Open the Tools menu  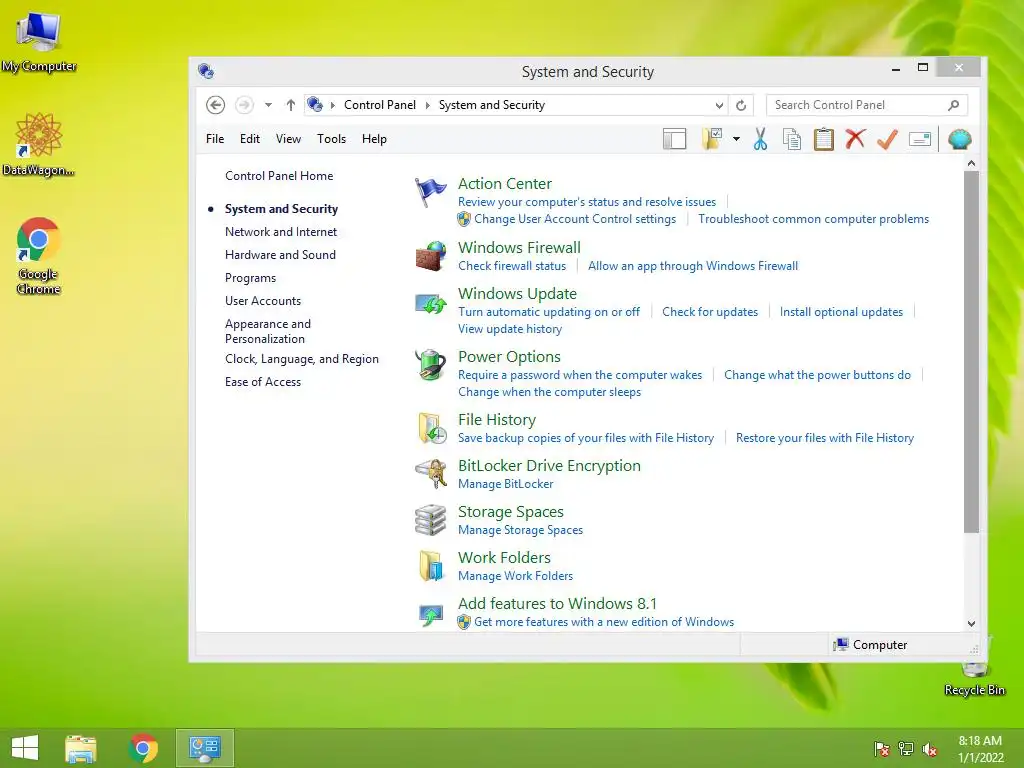pyautogui.click(x=331, y=139)
